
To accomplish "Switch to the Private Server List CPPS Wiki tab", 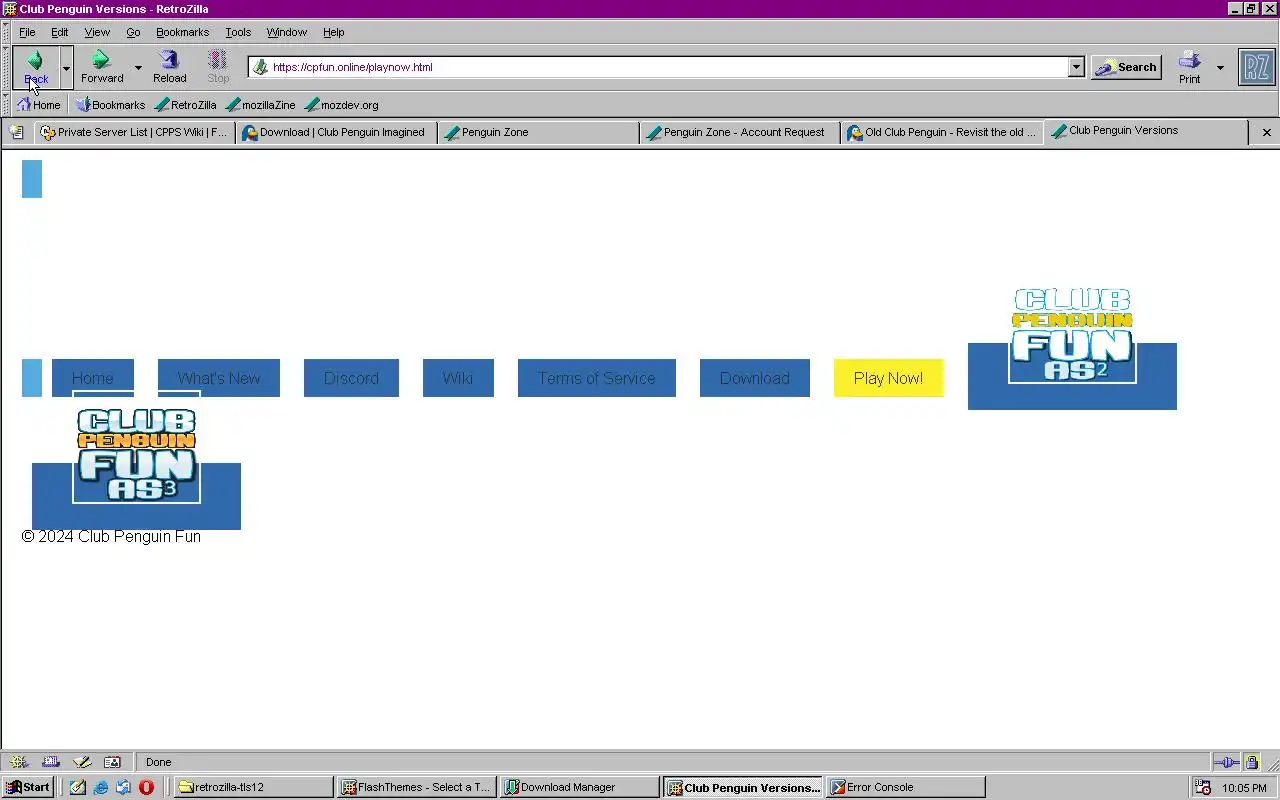I will pyautogui.click(x=134, y=132).
